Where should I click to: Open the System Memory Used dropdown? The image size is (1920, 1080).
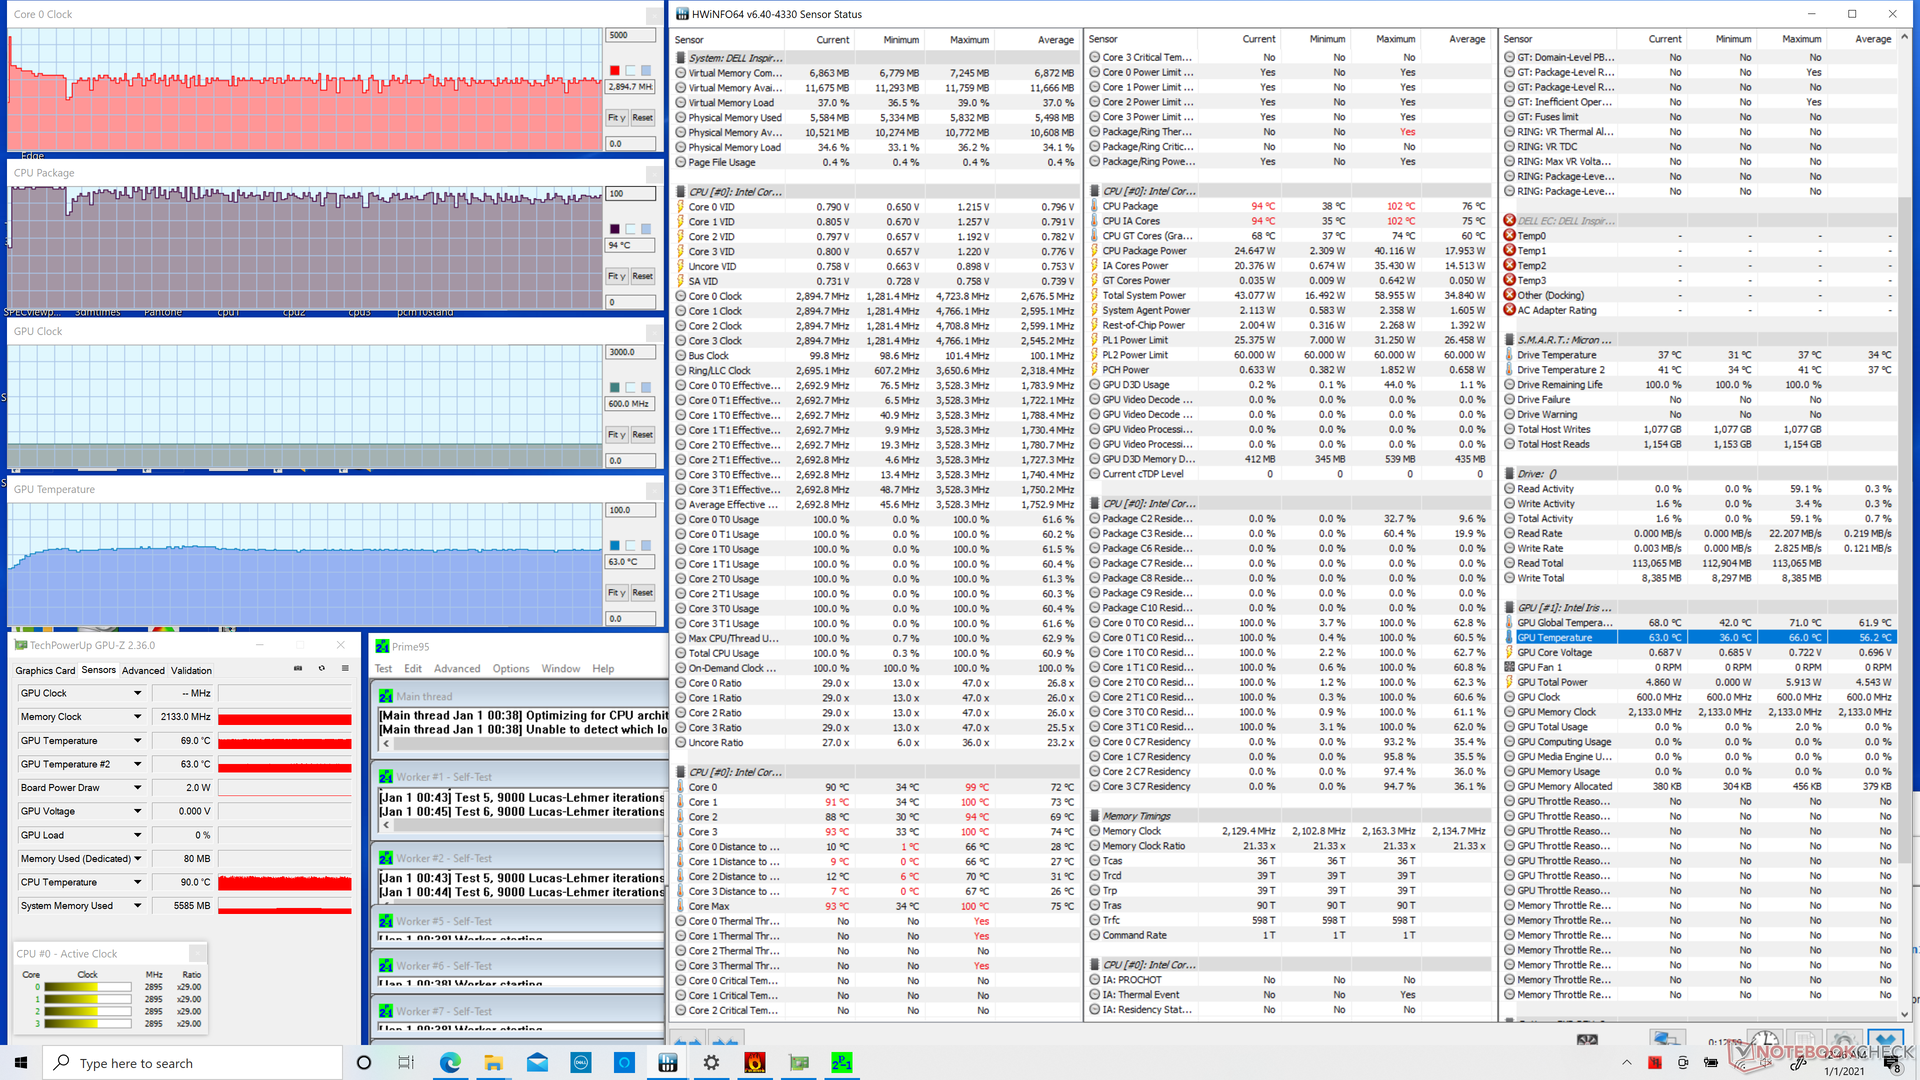tap(137, 906)
